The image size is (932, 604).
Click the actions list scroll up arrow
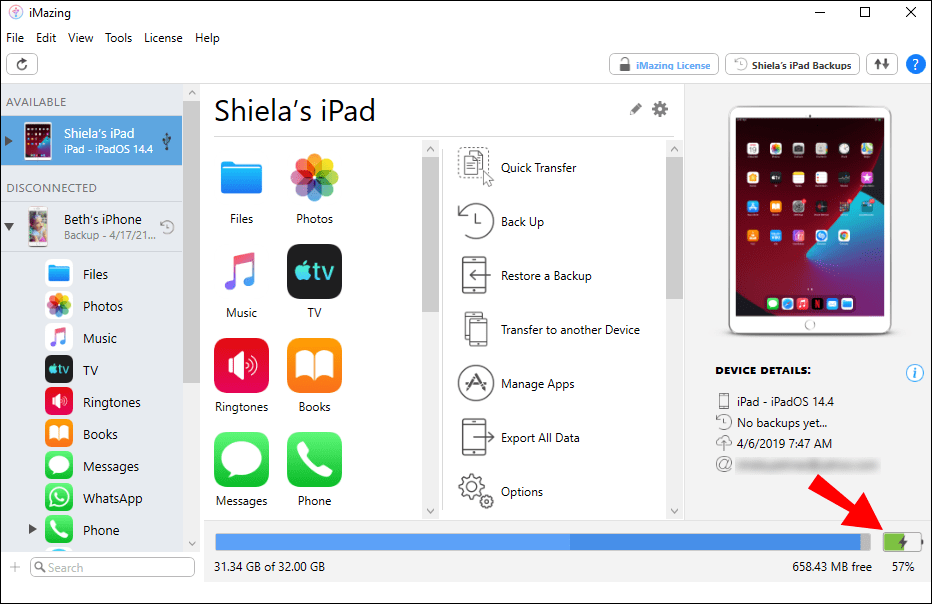point(674,149)
